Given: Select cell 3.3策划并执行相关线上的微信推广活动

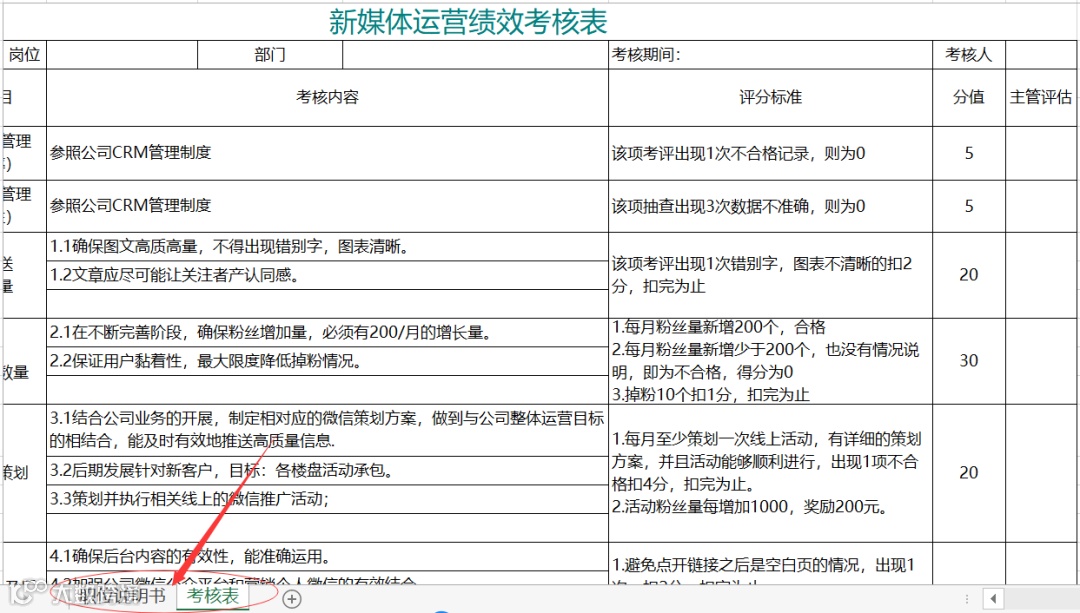Looking at the screenshot, I should pos(327,499).
